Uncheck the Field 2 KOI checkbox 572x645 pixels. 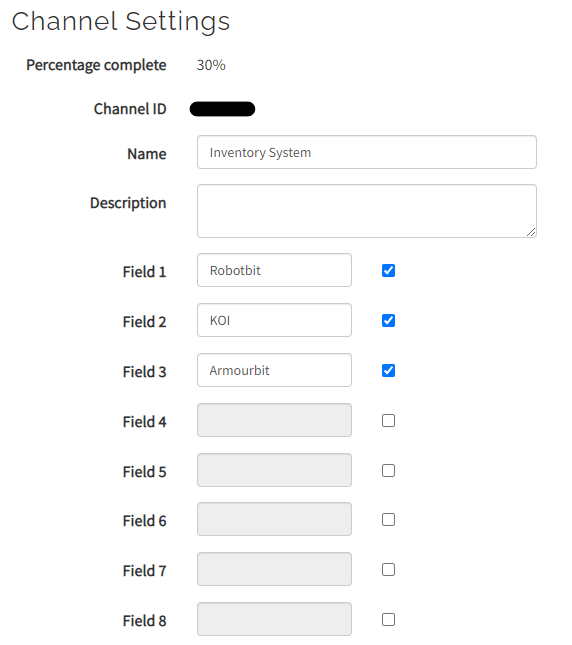click(x=388, y=320)
